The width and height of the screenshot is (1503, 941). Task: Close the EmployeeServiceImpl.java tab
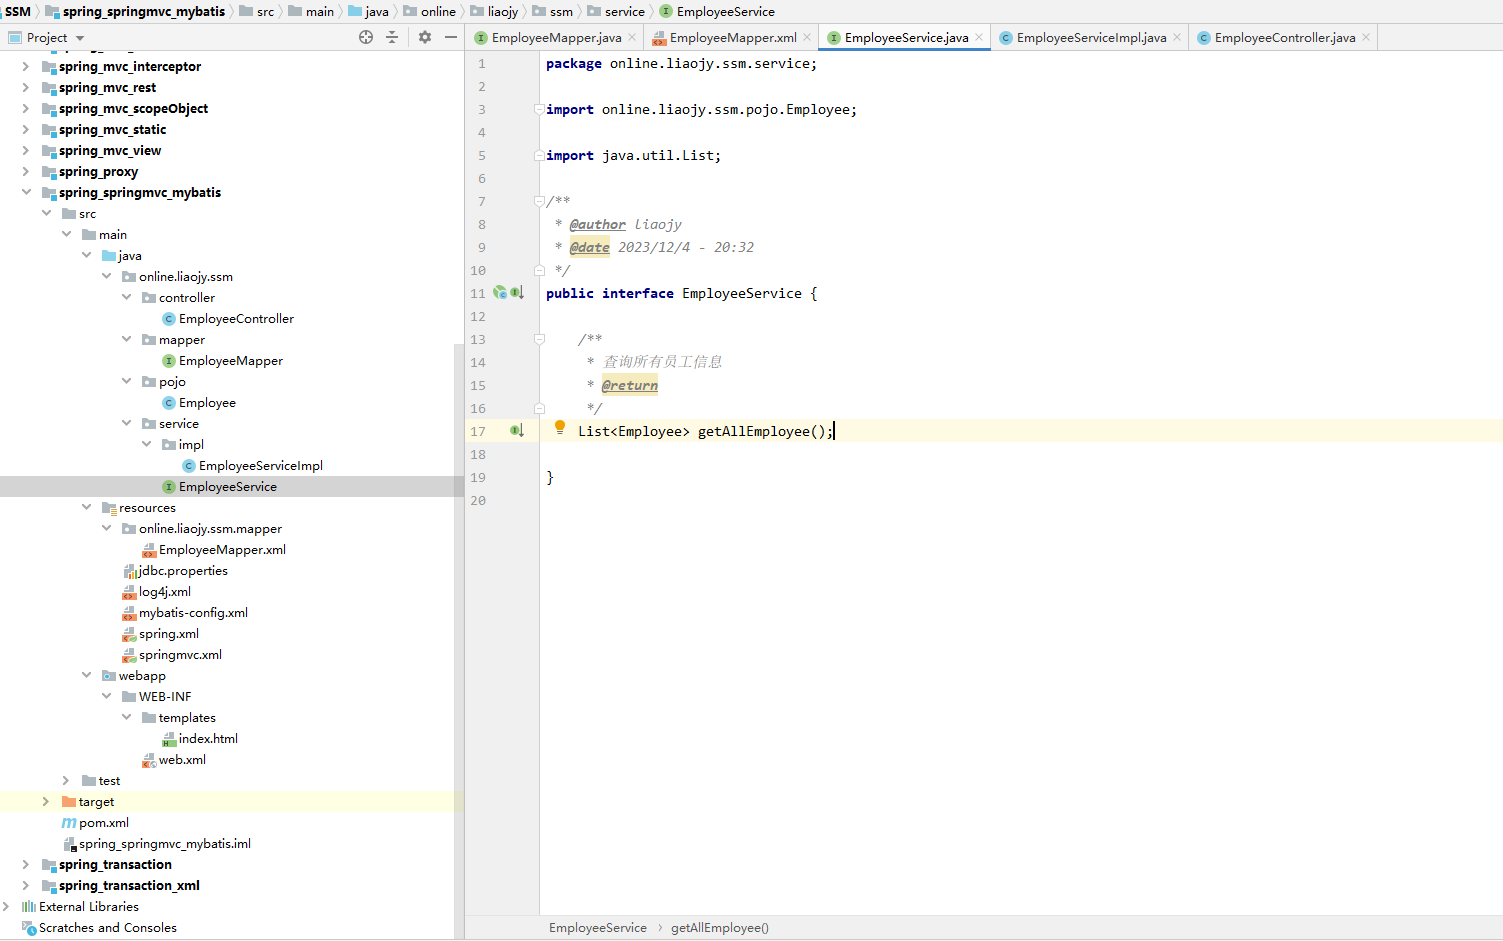coord(1177,38)
